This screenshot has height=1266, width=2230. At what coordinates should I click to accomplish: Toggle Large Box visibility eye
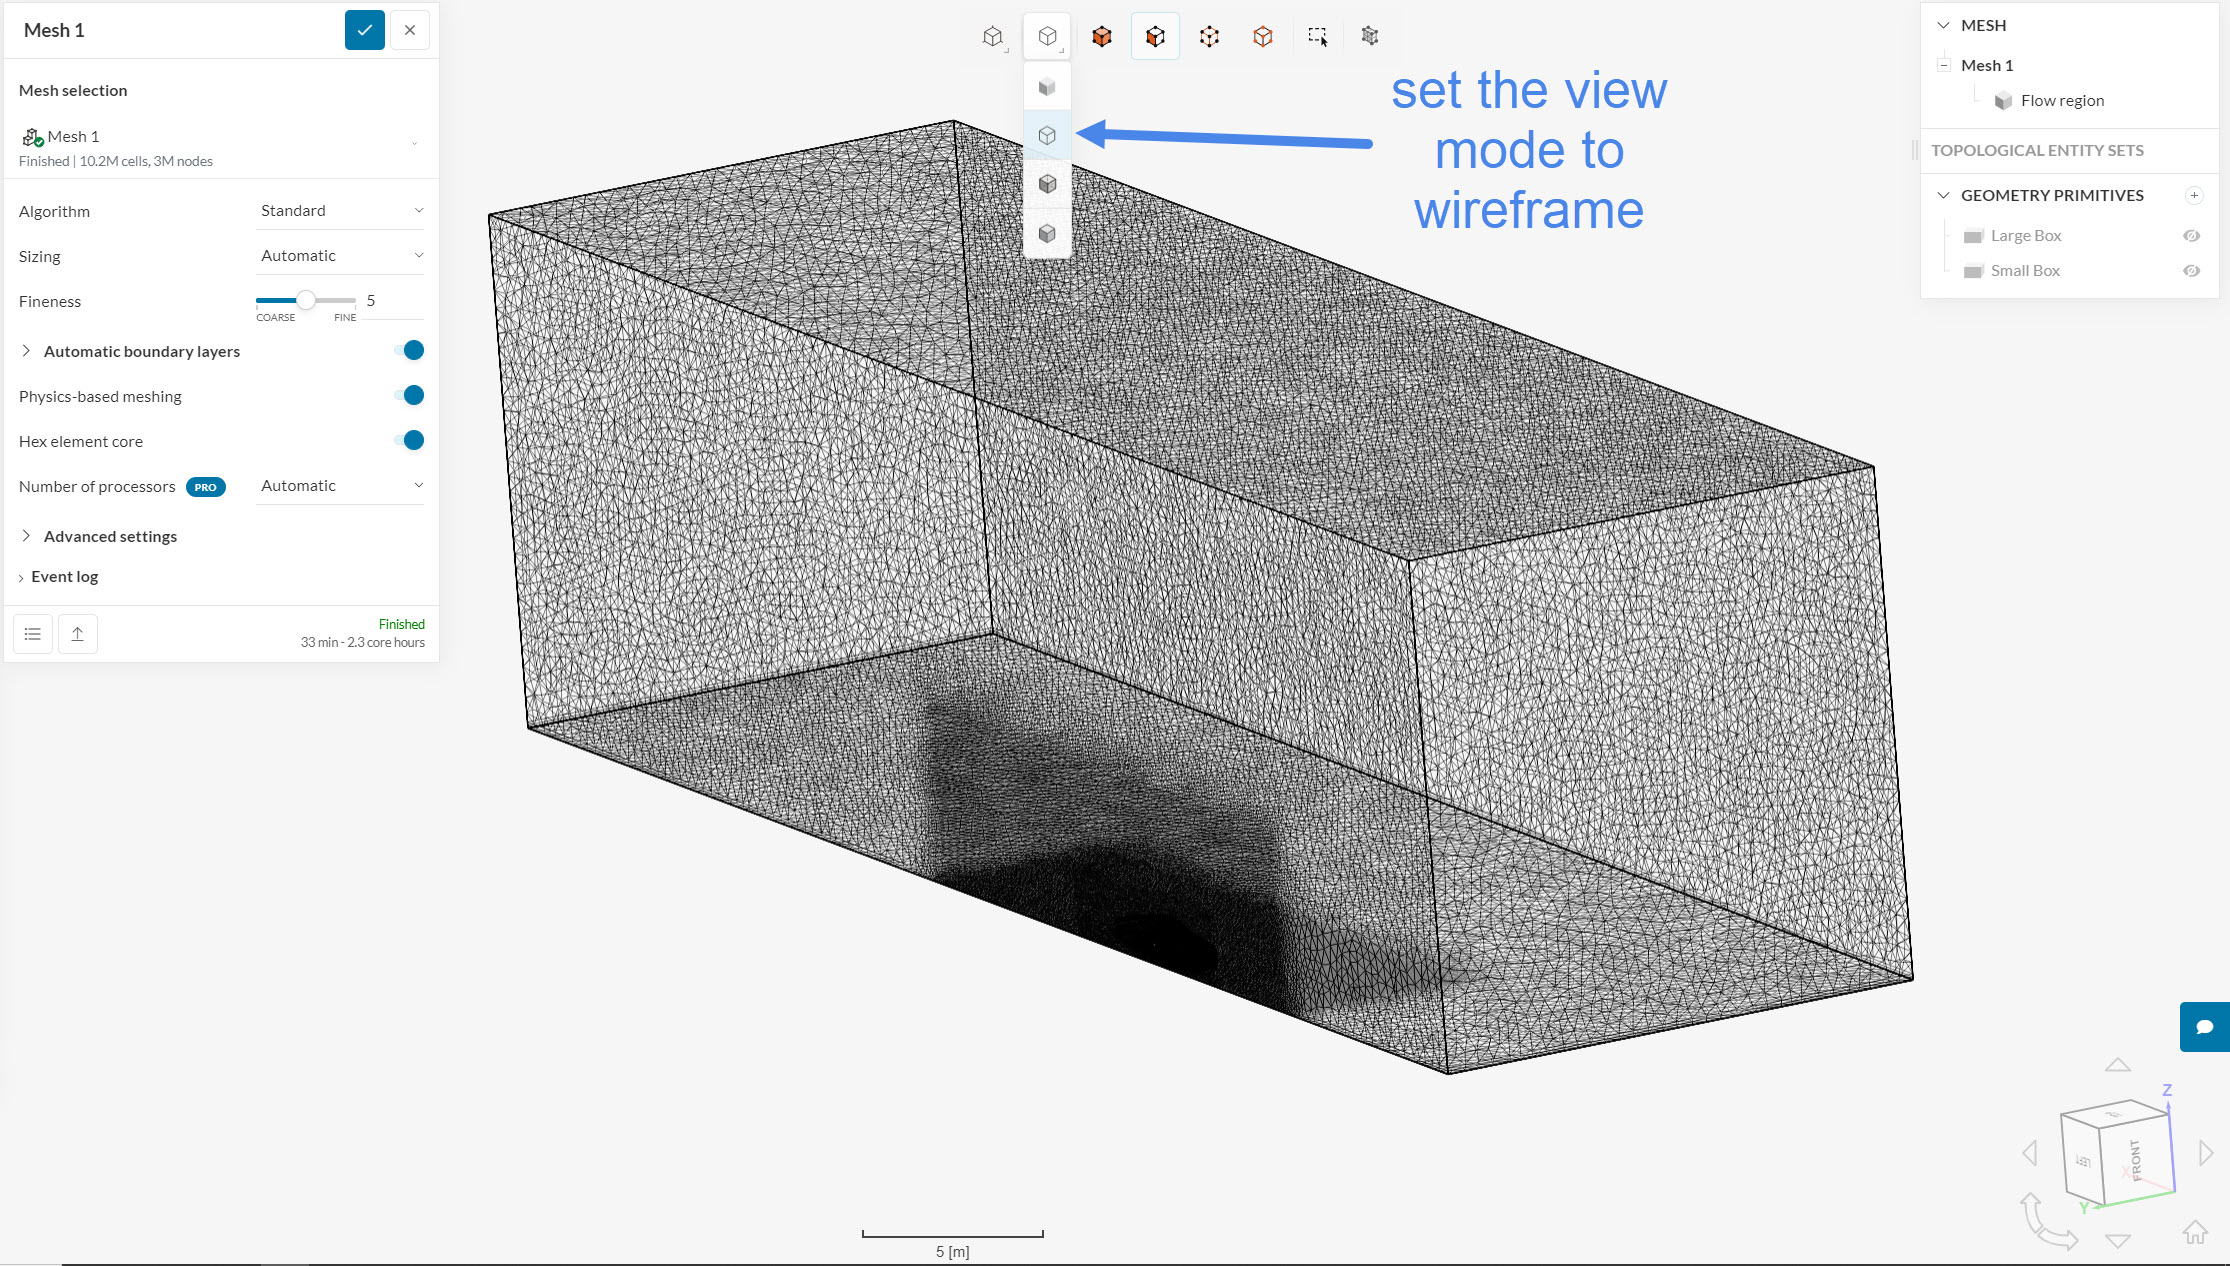(2191, 236)
